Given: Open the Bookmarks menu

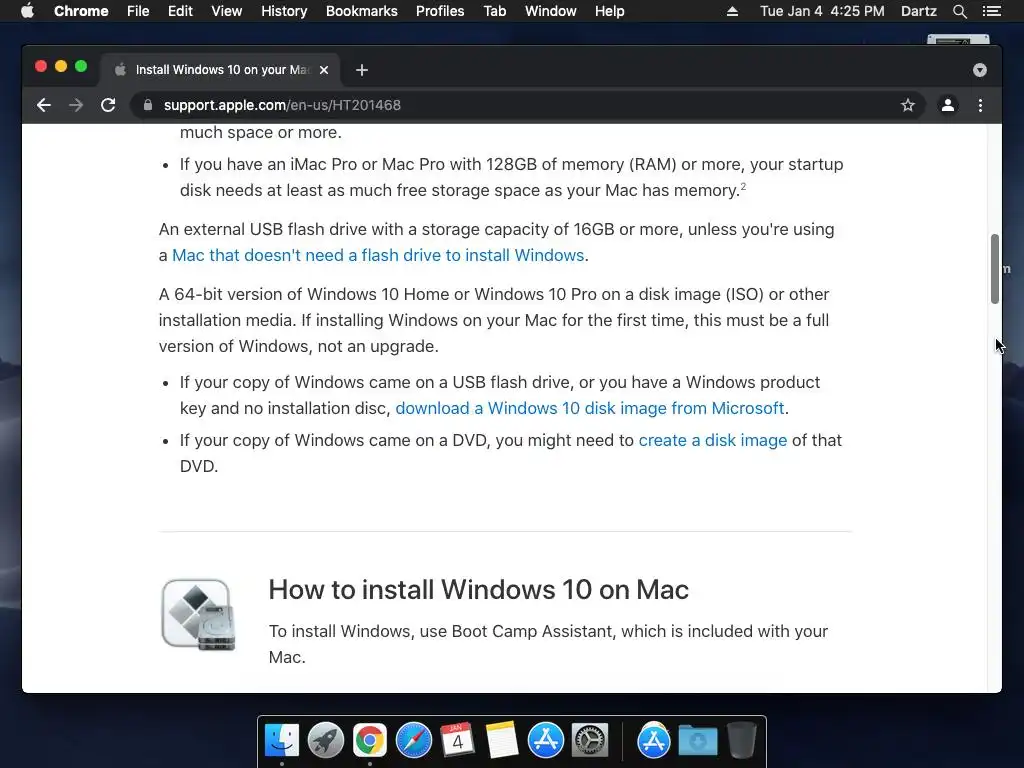Looking at the screenshot, I should 362,11.
